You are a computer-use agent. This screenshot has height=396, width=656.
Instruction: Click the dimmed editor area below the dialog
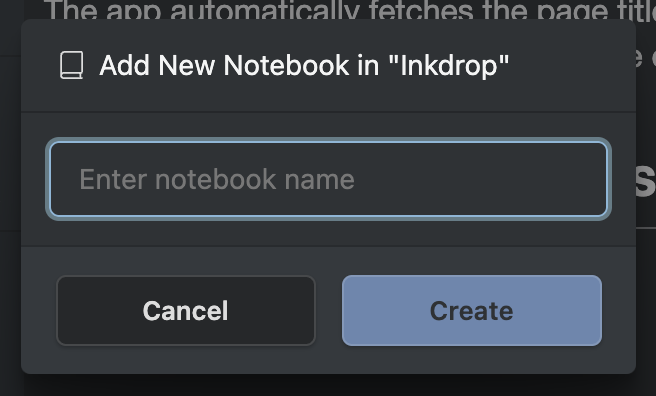[x=328, y=385]
